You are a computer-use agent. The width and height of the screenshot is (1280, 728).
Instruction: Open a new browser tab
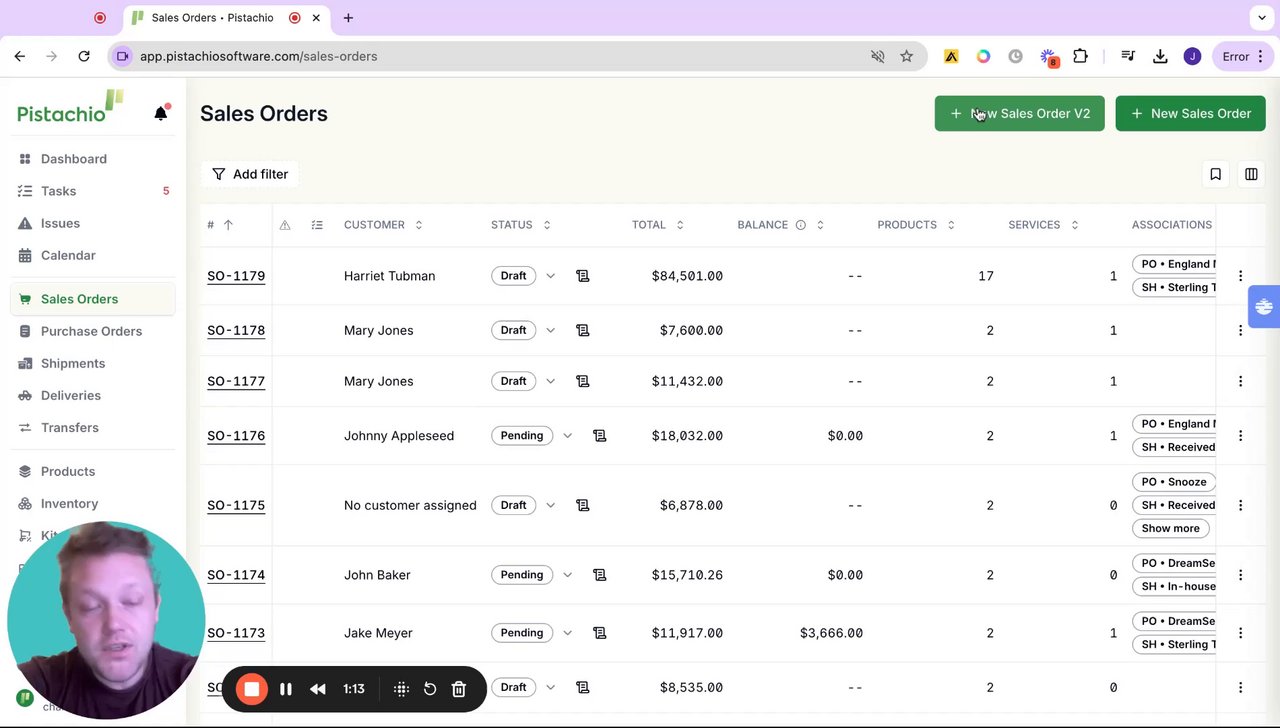348,18
